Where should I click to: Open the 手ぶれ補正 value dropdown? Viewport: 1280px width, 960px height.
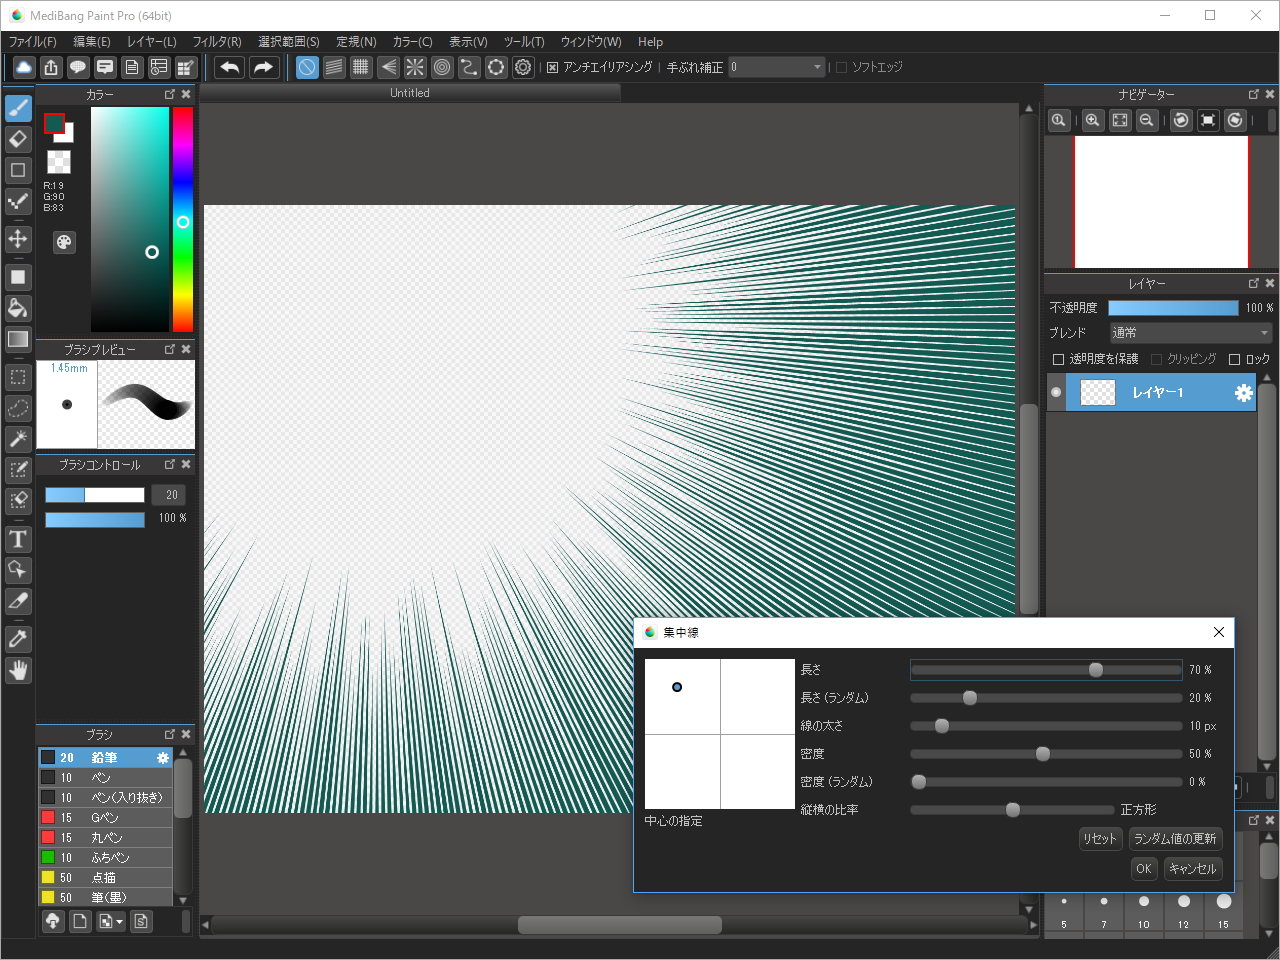[776, 67]
